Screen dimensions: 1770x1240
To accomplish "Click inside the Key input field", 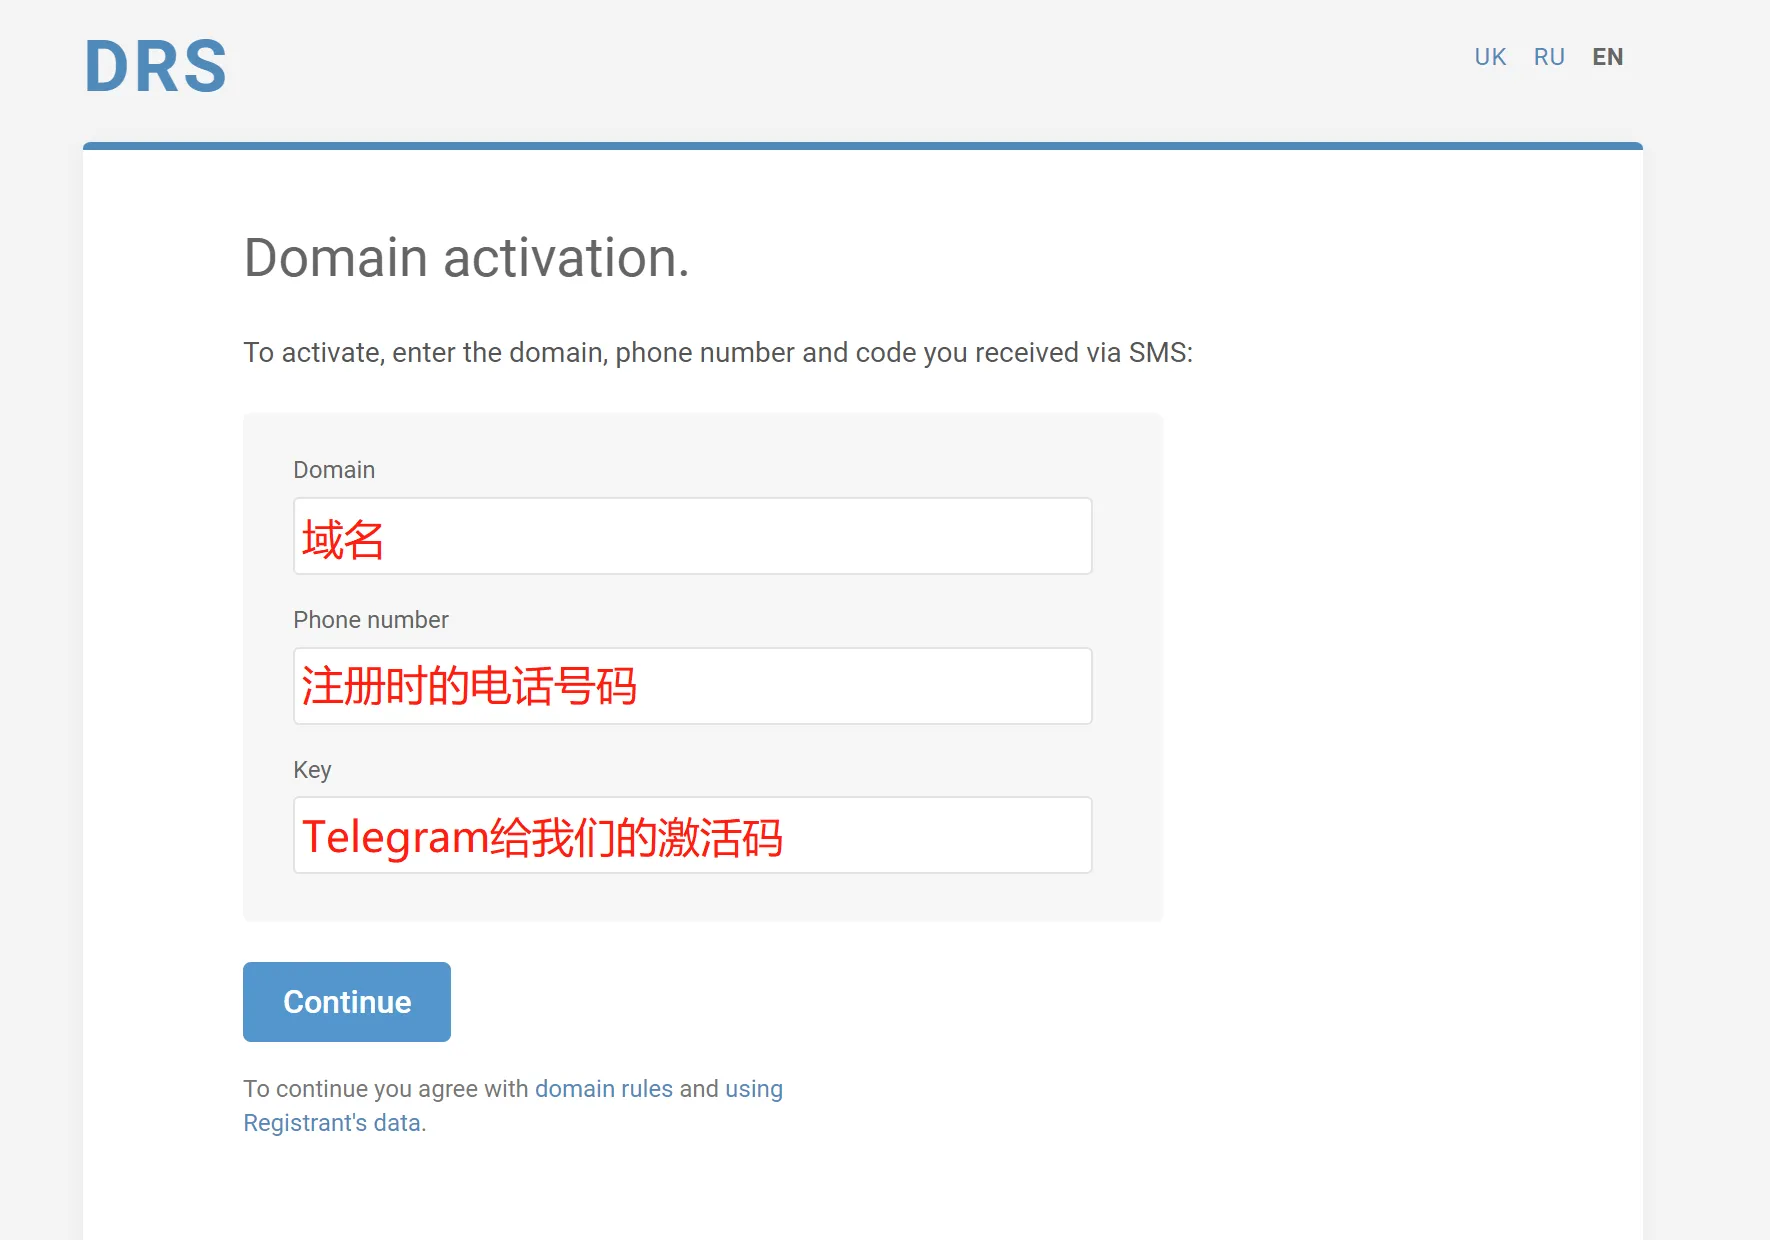I will 692,835.
